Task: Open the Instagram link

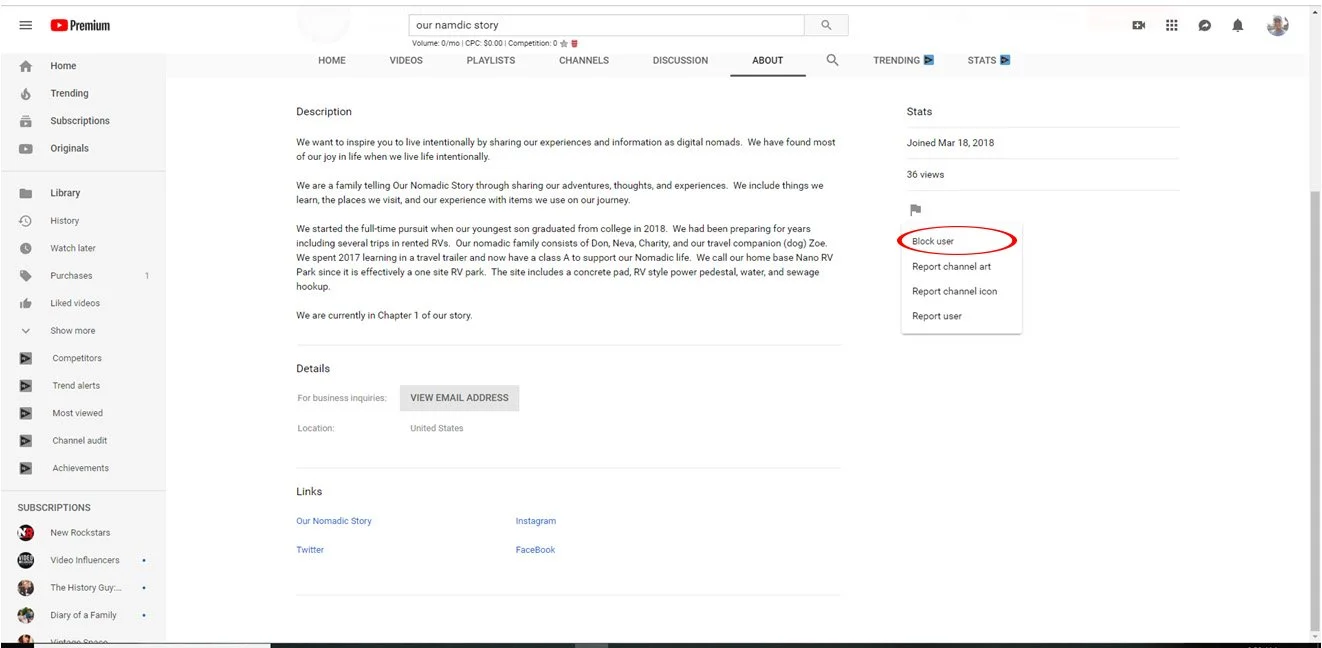Action: click(x=536, y=521)
